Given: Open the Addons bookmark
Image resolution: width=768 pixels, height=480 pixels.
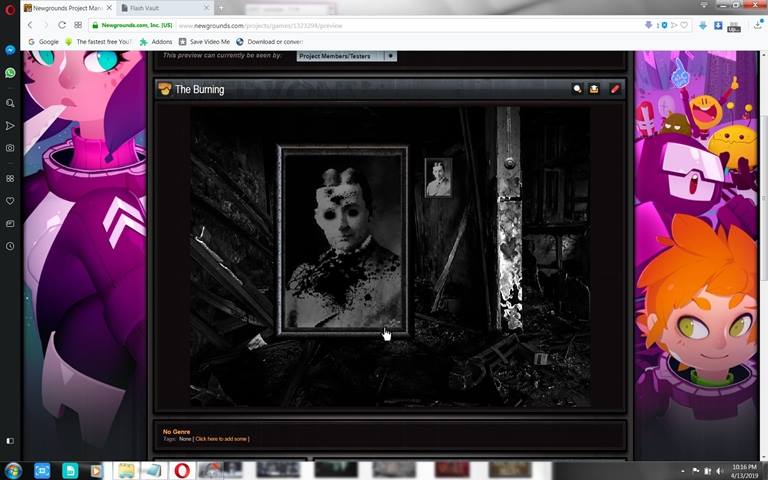Looking at the screenshot, I should [156, 42].
